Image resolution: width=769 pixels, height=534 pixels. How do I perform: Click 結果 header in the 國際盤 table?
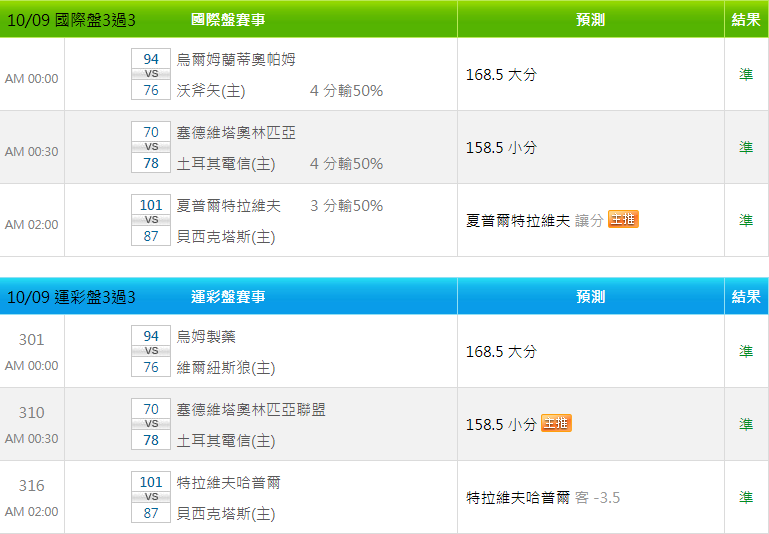click(746, 20)
